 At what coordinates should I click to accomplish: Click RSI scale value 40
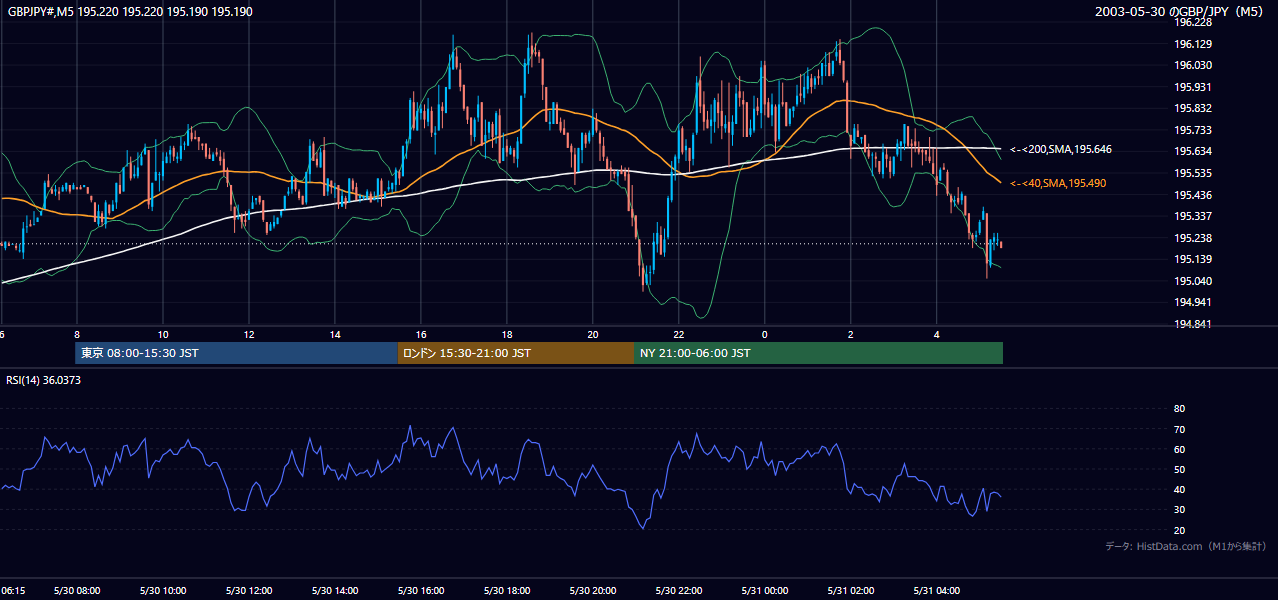click(1179, 490)
